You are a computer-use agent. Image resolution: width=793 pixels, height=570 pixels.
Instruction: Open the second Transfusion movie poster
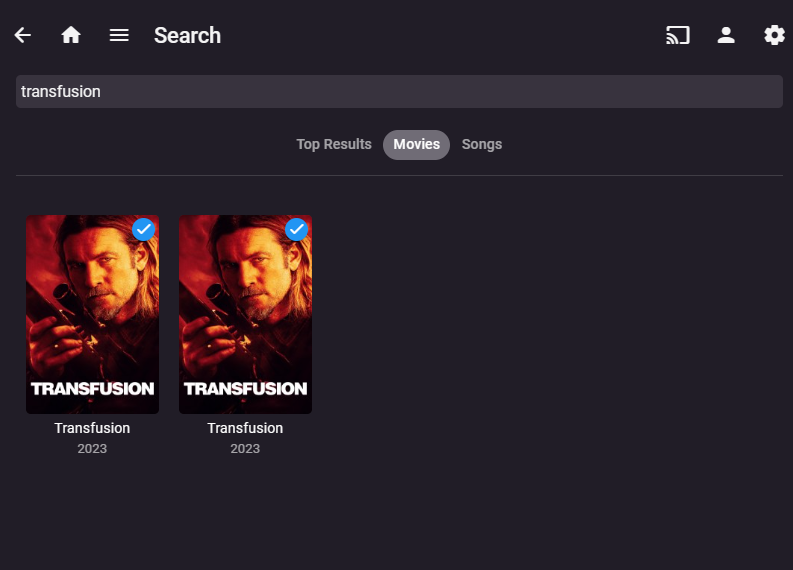(245, 314)
